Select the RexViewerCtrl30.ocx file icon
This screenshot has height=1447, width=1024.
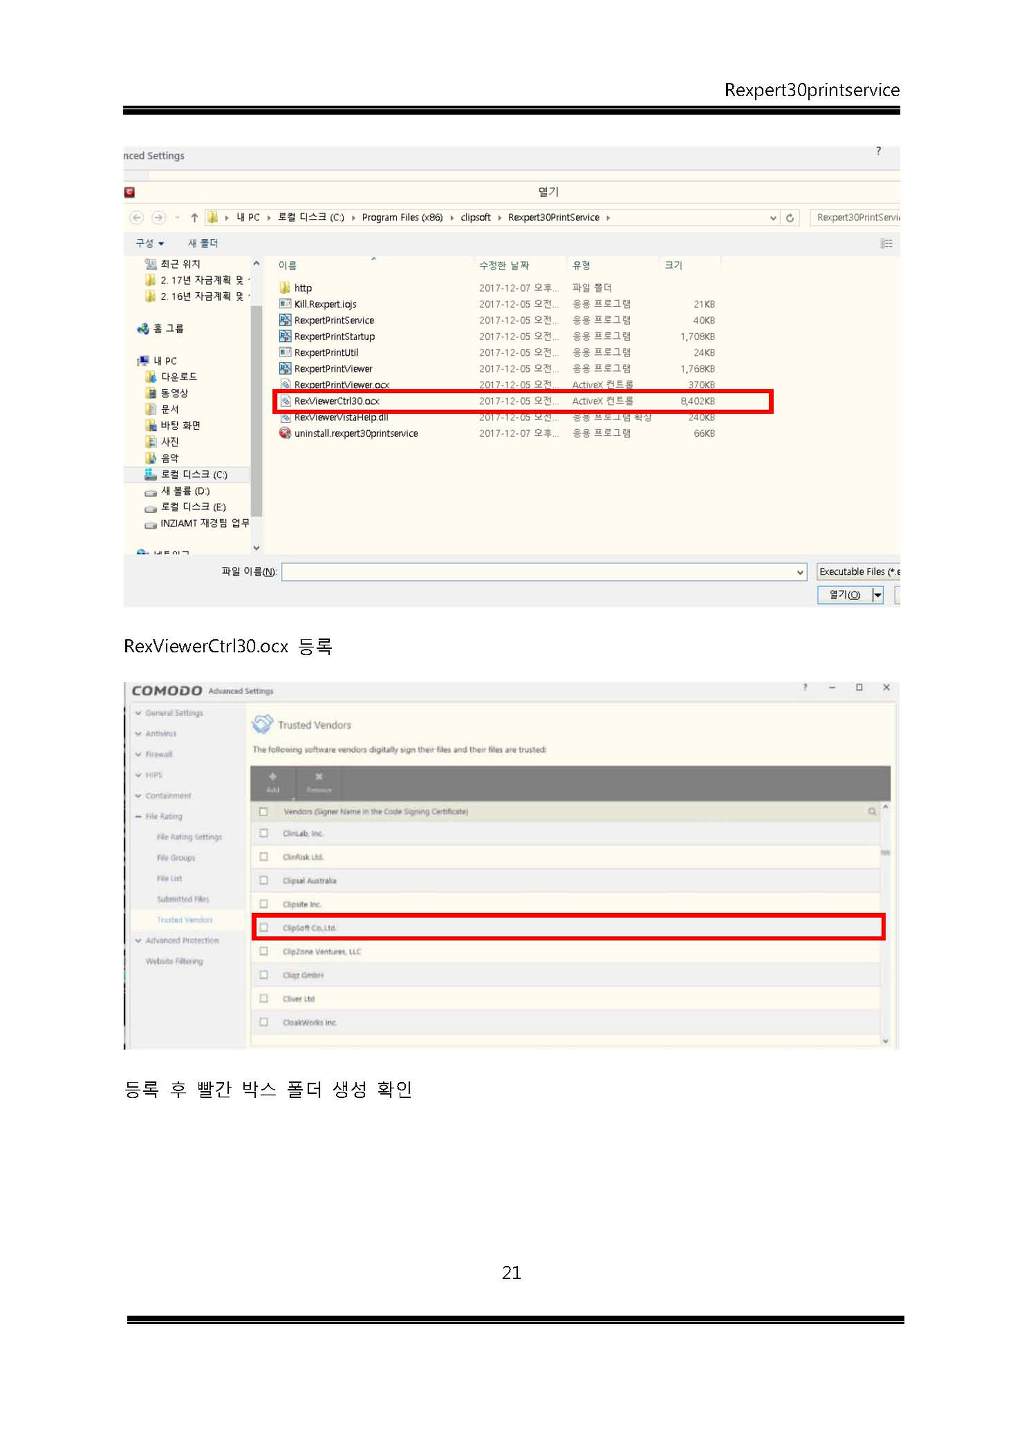click(285, 401)
